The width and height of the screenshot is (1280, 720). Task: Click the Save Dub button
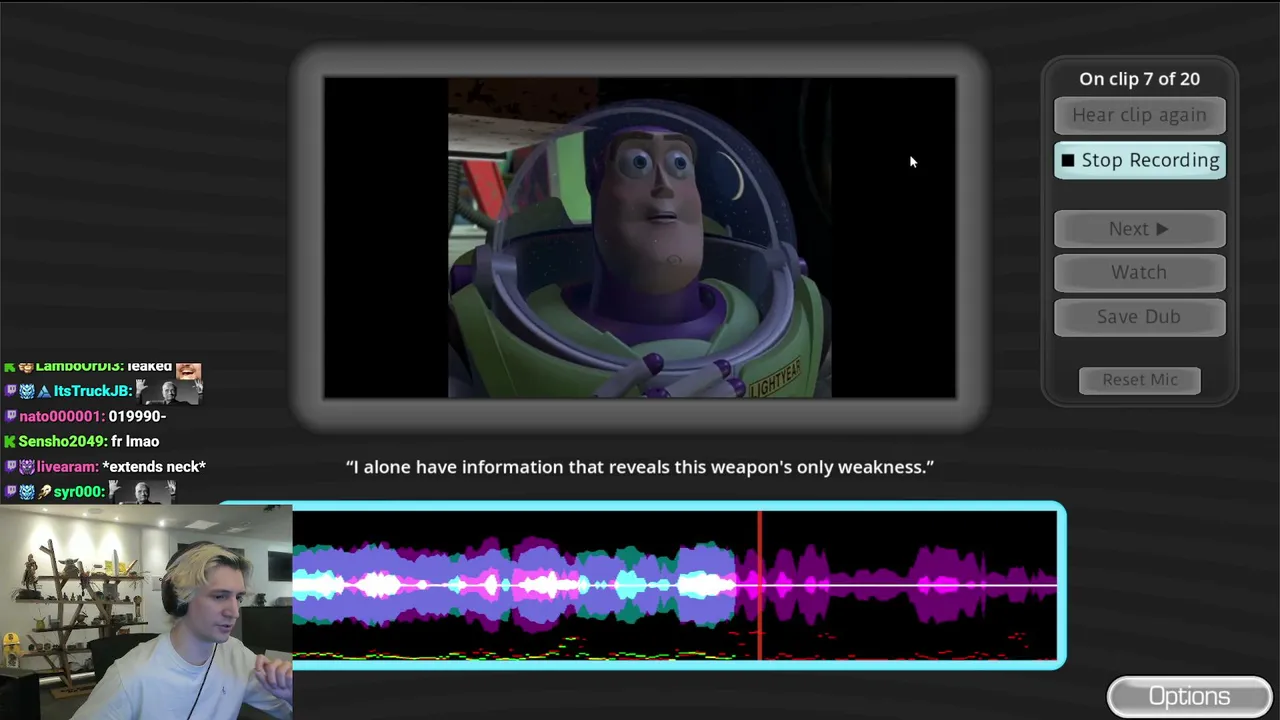[x=1139, y=316]
